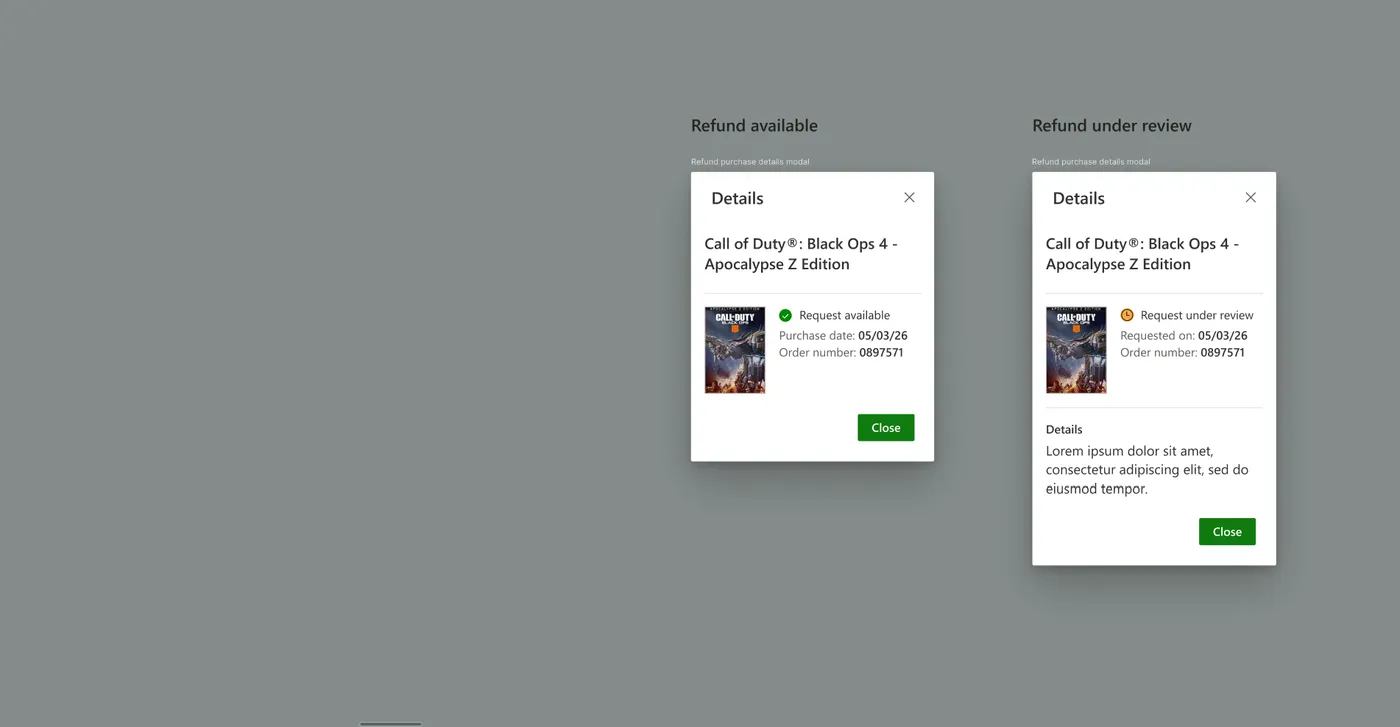This screenshot has width=1400, height=727.
Task: Select the game cover thumbnail in Refund available modal
Action: click(x=735, y=350)
